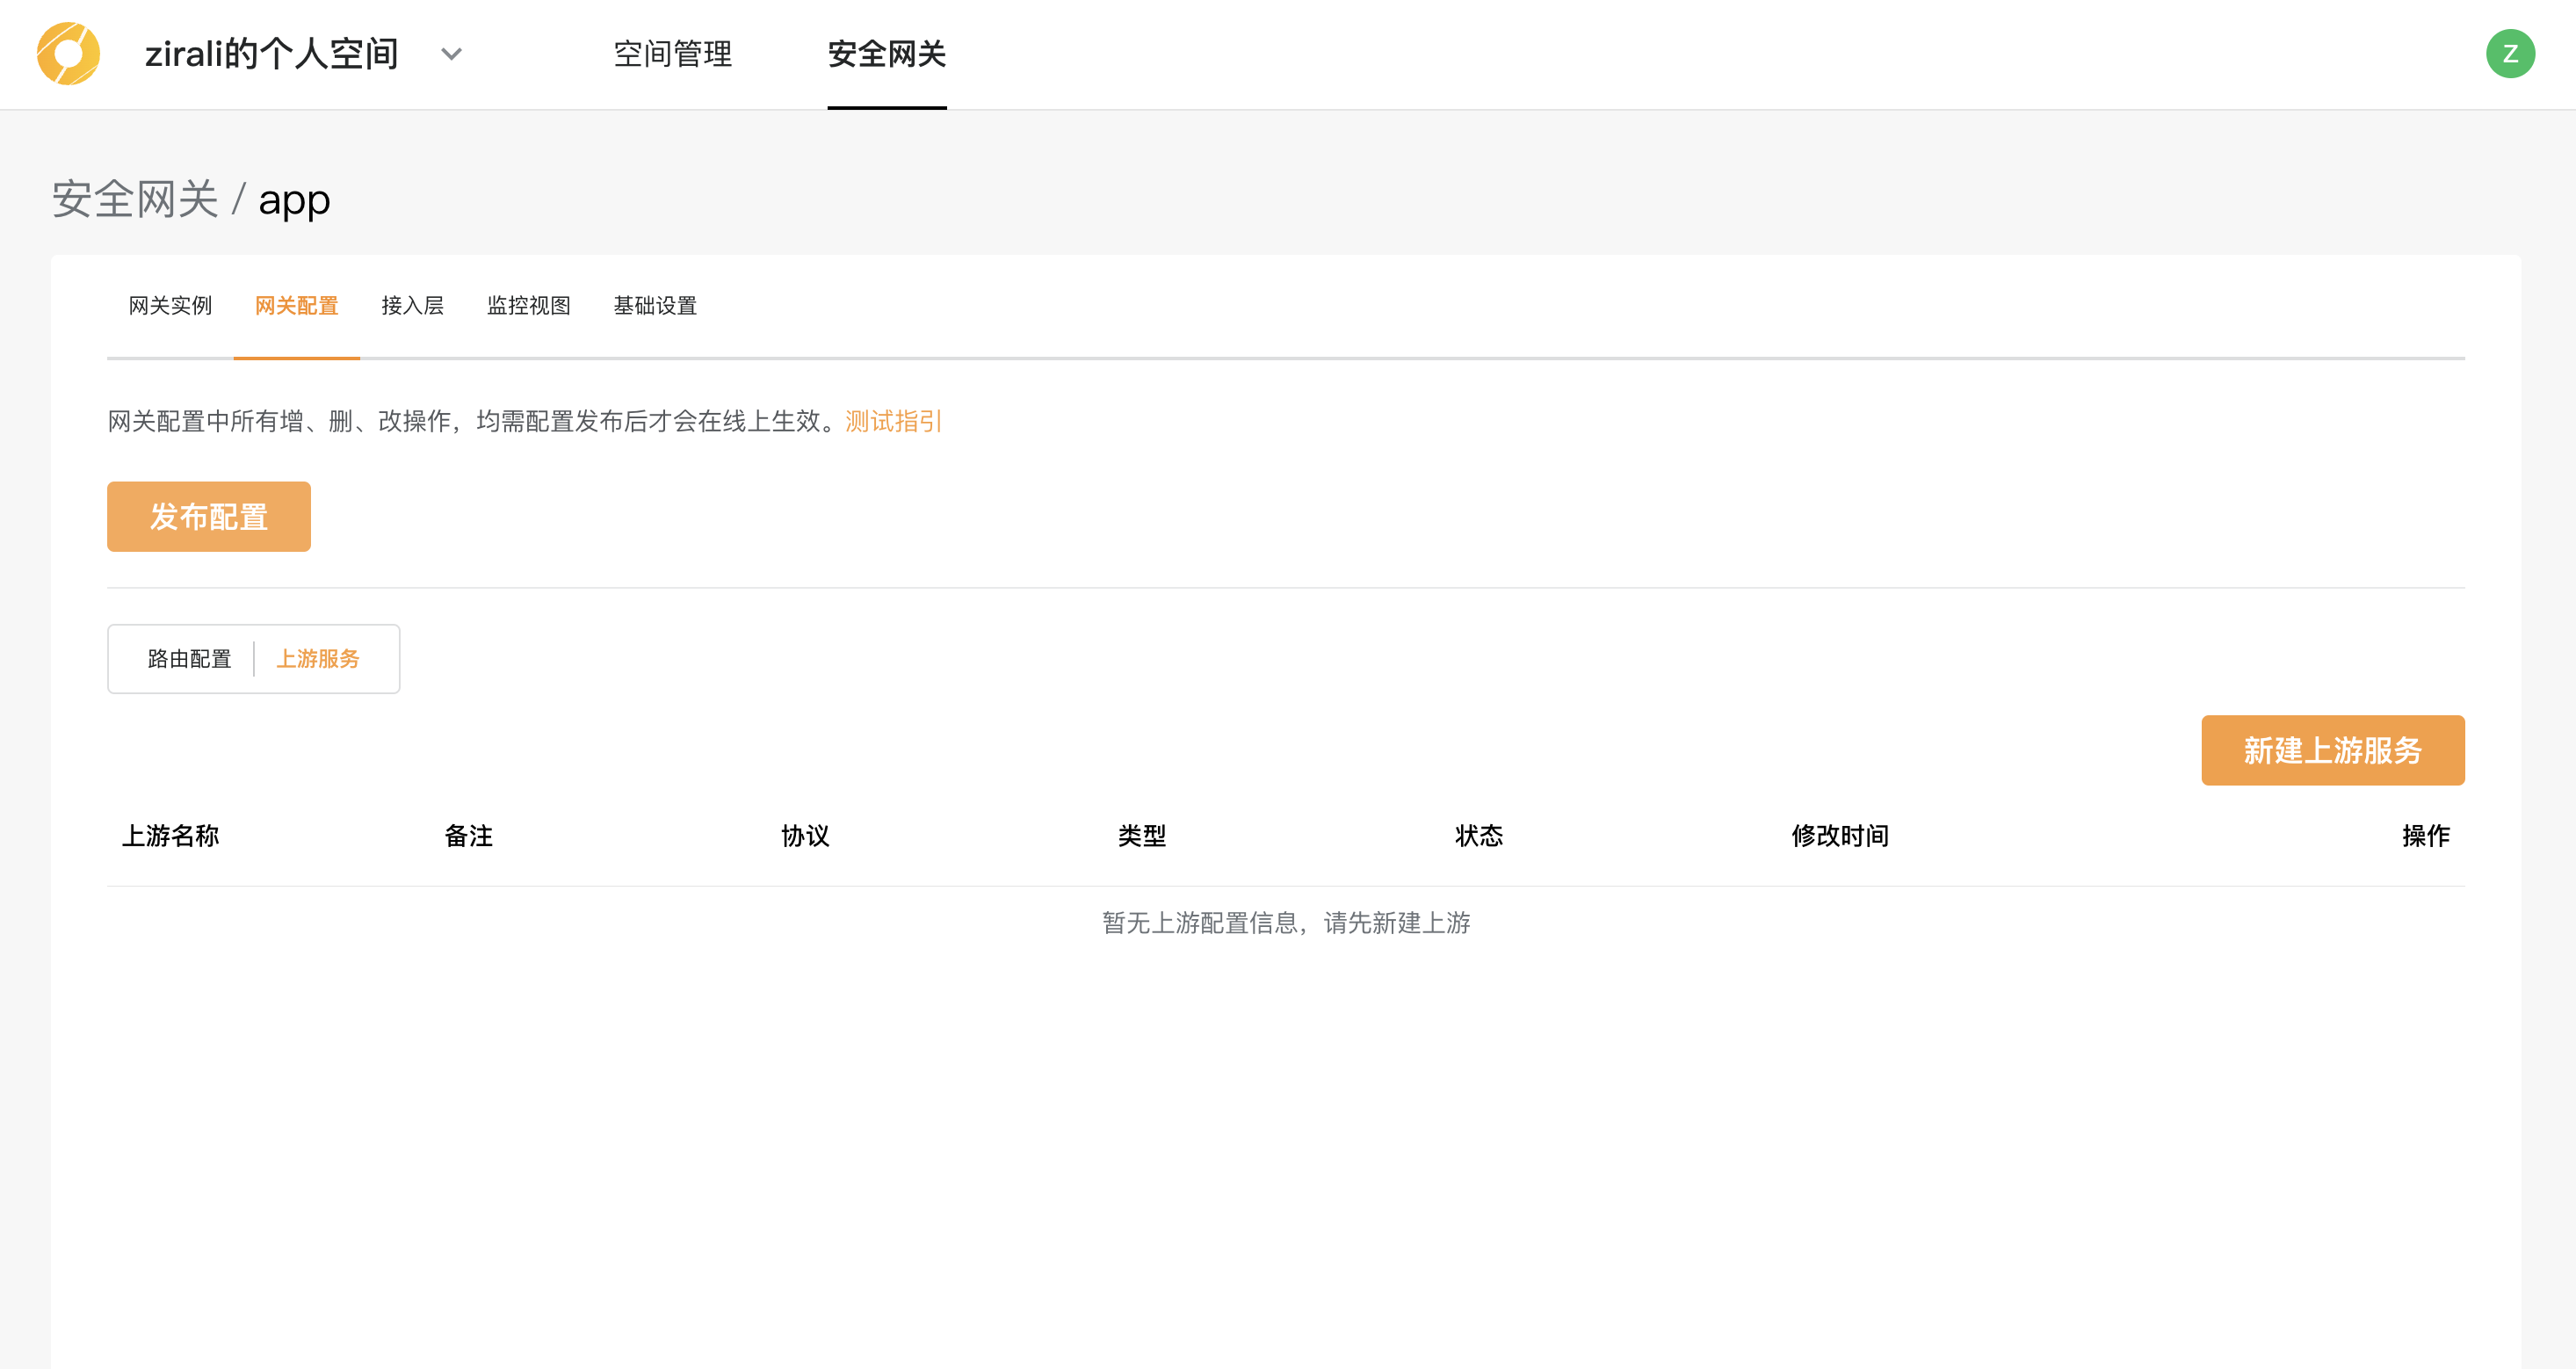Open the 接入层 tab

(412, 306)
